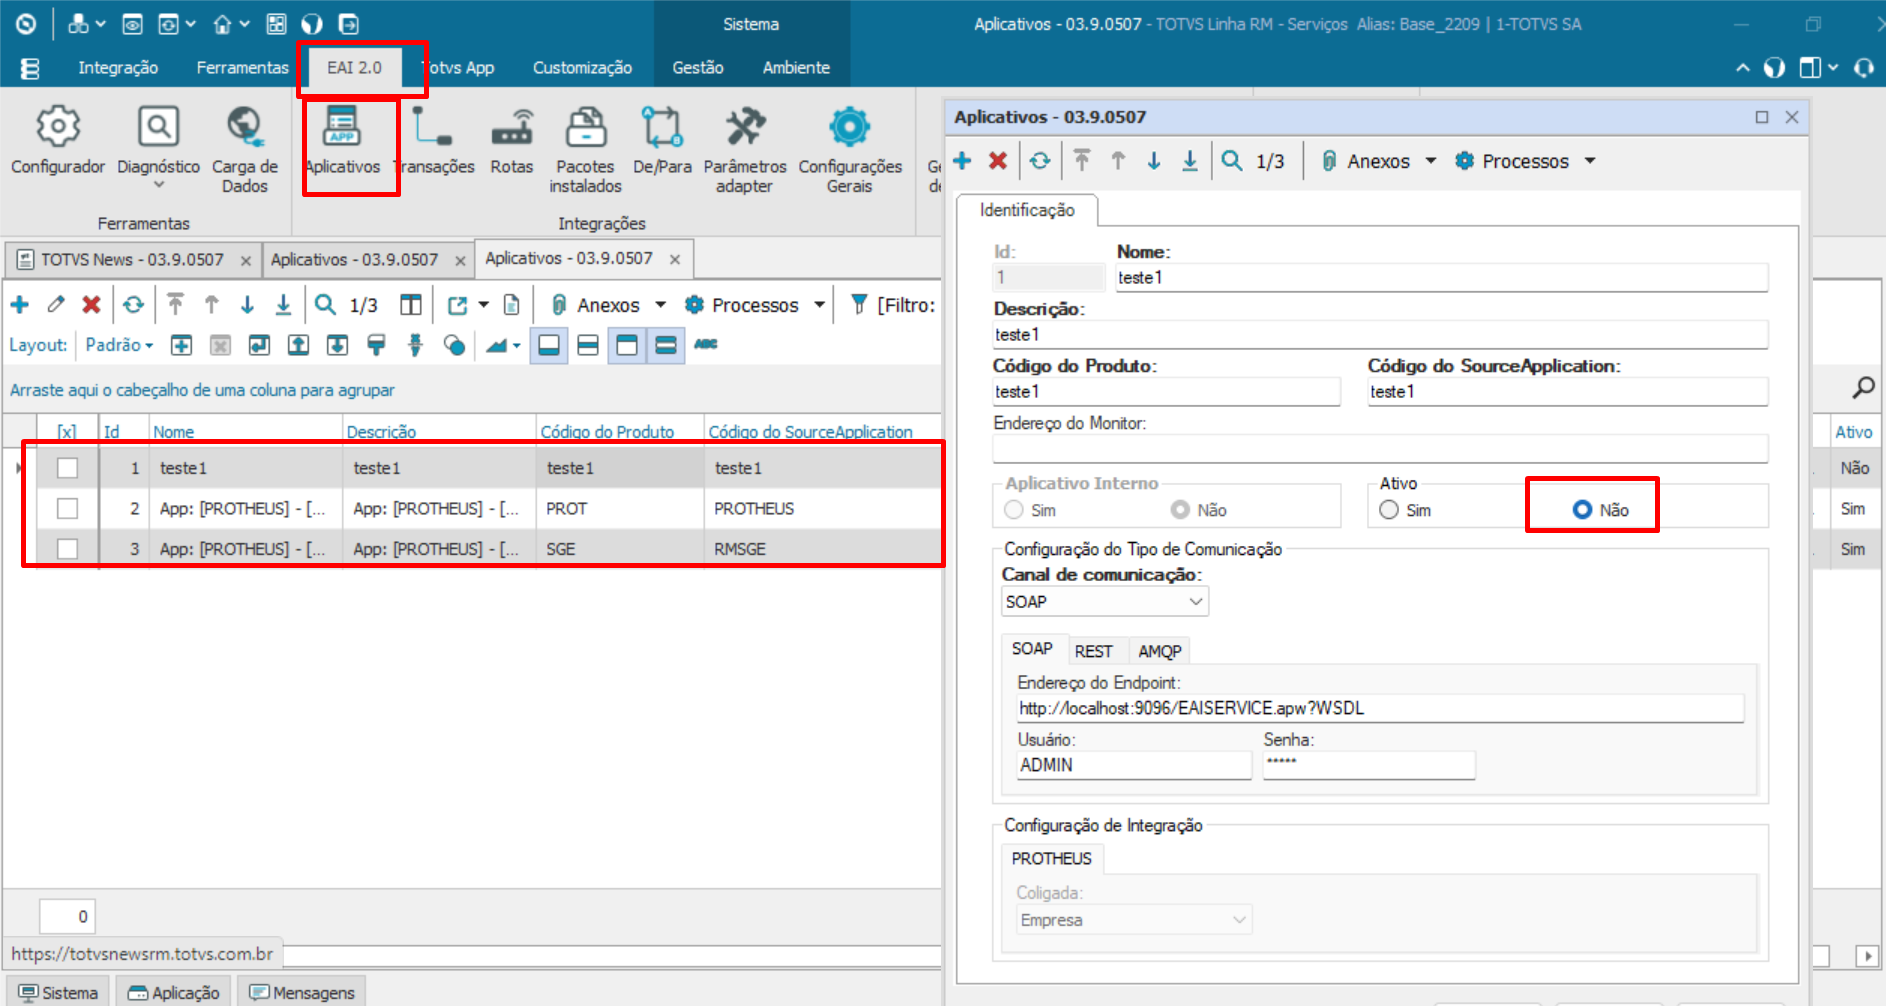This screenshot has height=1006, width=1886.
Task: Click the filter funnel icon beside [Filtro:
Action: [859, 305]
